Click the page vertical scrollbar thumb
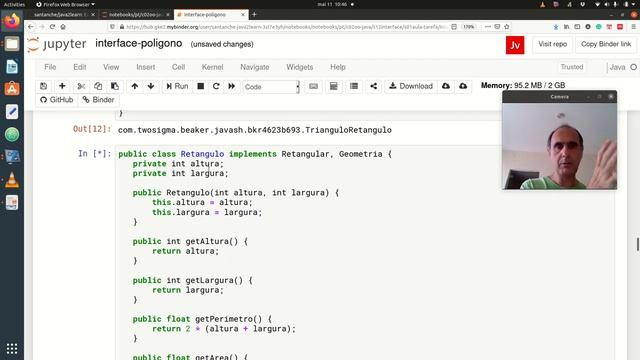 click(638, 244)
